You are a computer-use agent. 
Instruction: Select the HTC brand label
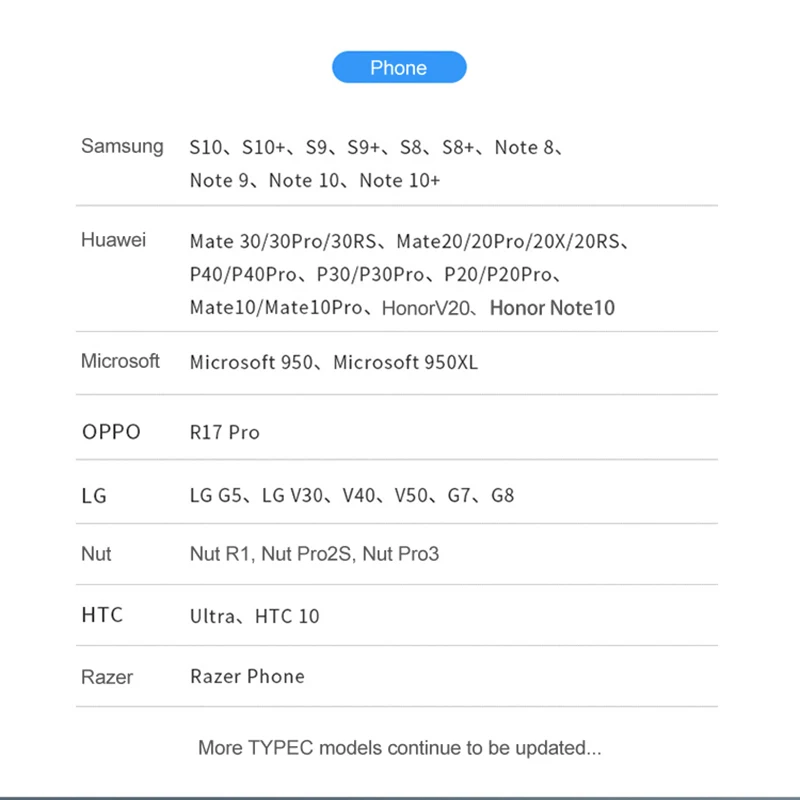click(x=102, y=615)
